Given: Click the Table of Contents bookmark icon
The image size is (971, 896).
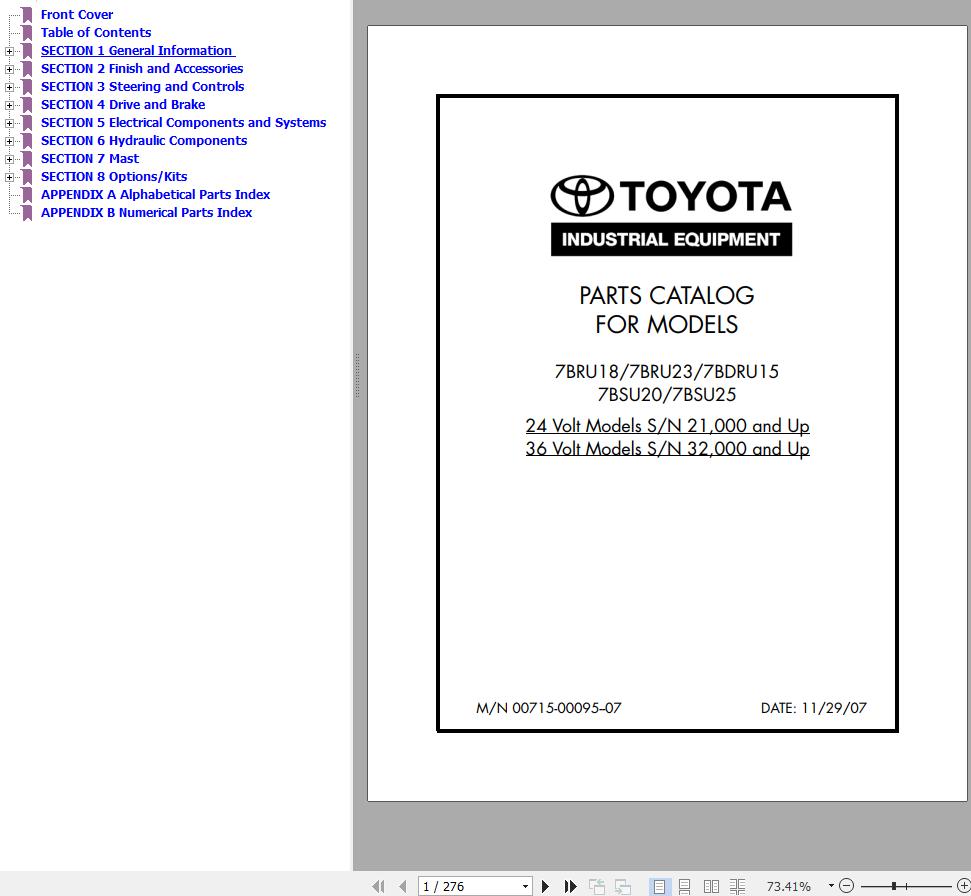Looking at the screenshot, I should pyautogui.click(x=27, y=33).
